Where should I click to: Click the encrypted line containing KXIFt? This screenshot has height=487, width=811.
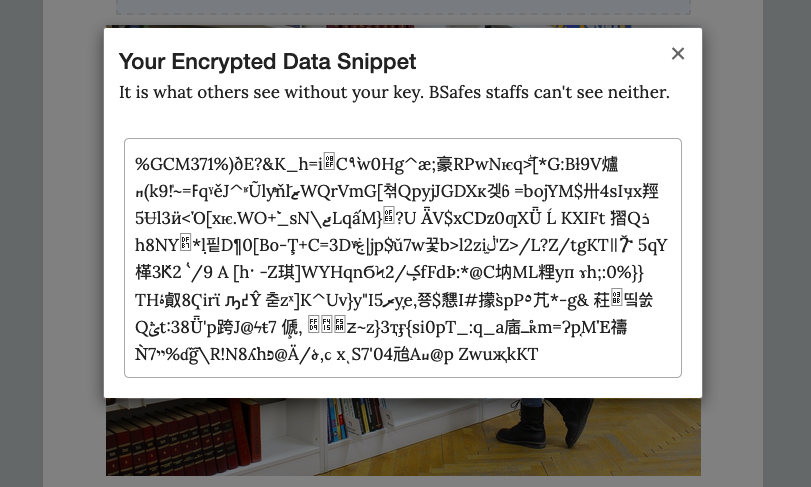(392, 218)
